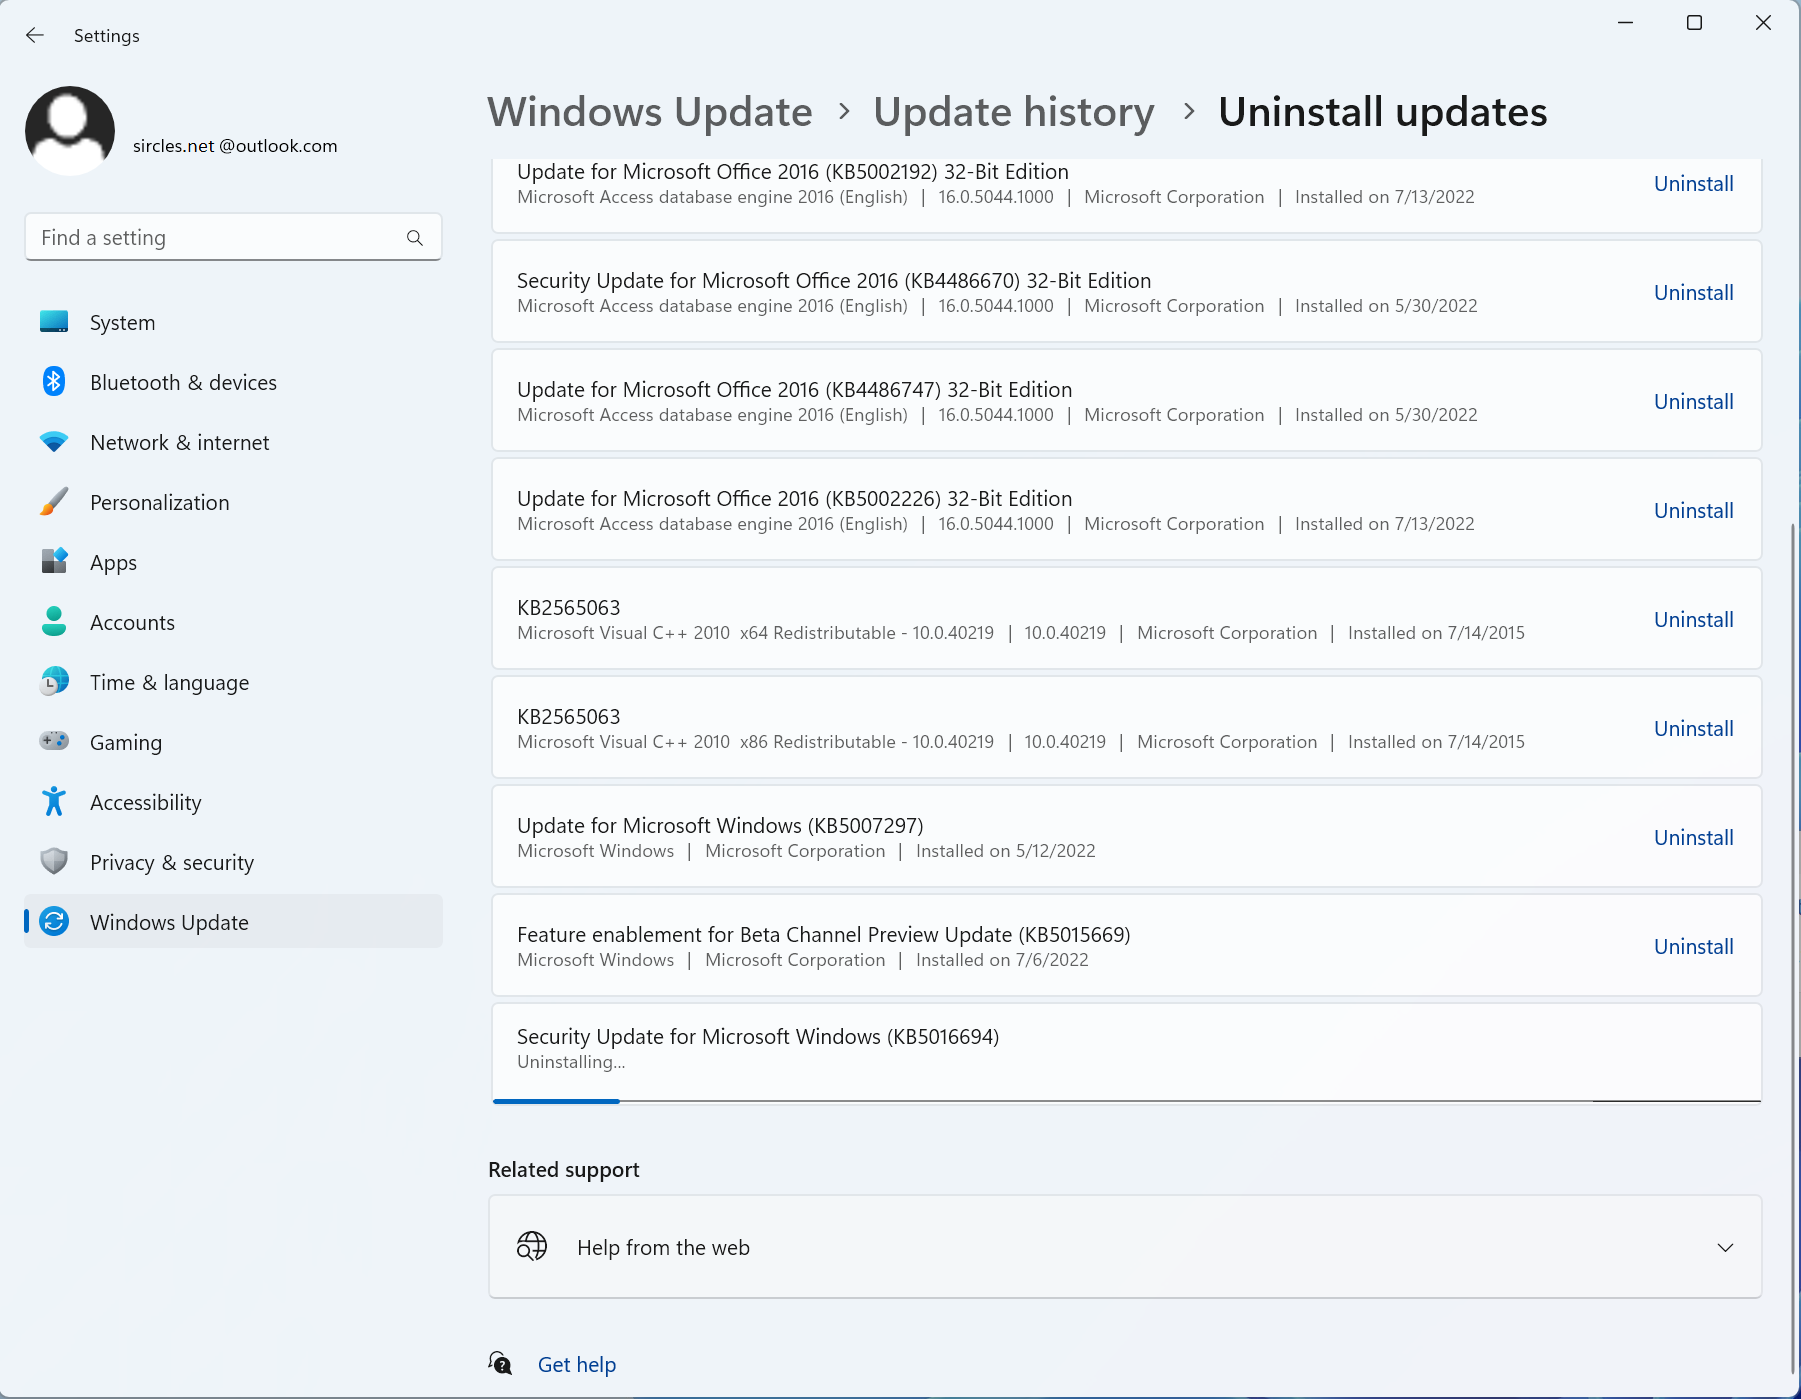This screenshot has width=1801, height=1400.
Task: Click Security Update for Microsoft Windows (KB5016694) title
Action: click(x=758, y=1037)
